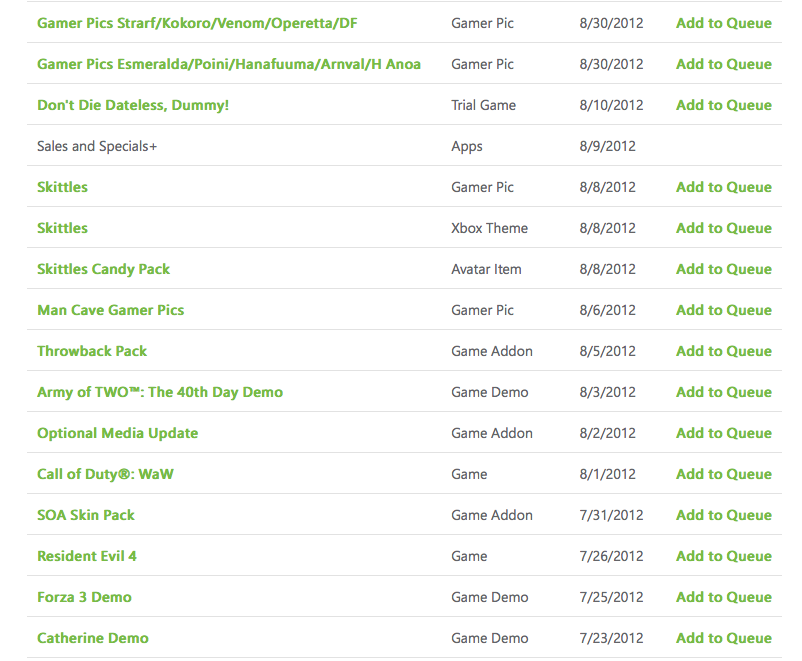Select 'Game Addon' type in Optional Media Update row
The image size is (802, 661).
pyautogui.click(x=492, y=433)
